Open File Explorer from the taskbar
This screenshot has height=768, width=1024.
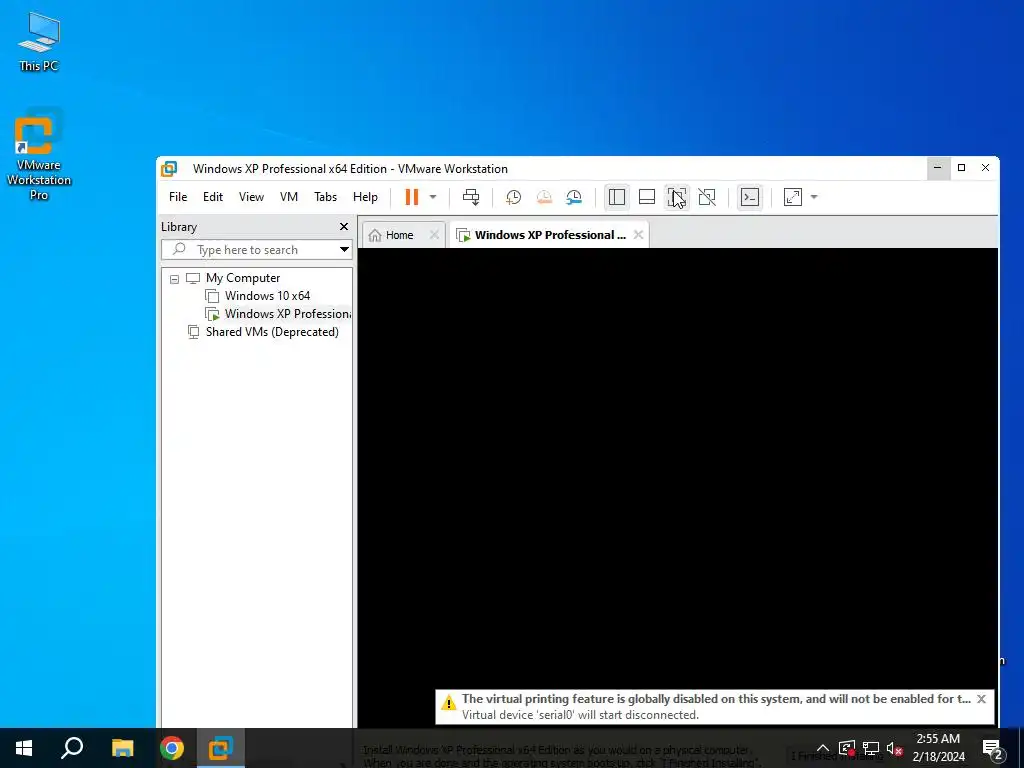122,748
